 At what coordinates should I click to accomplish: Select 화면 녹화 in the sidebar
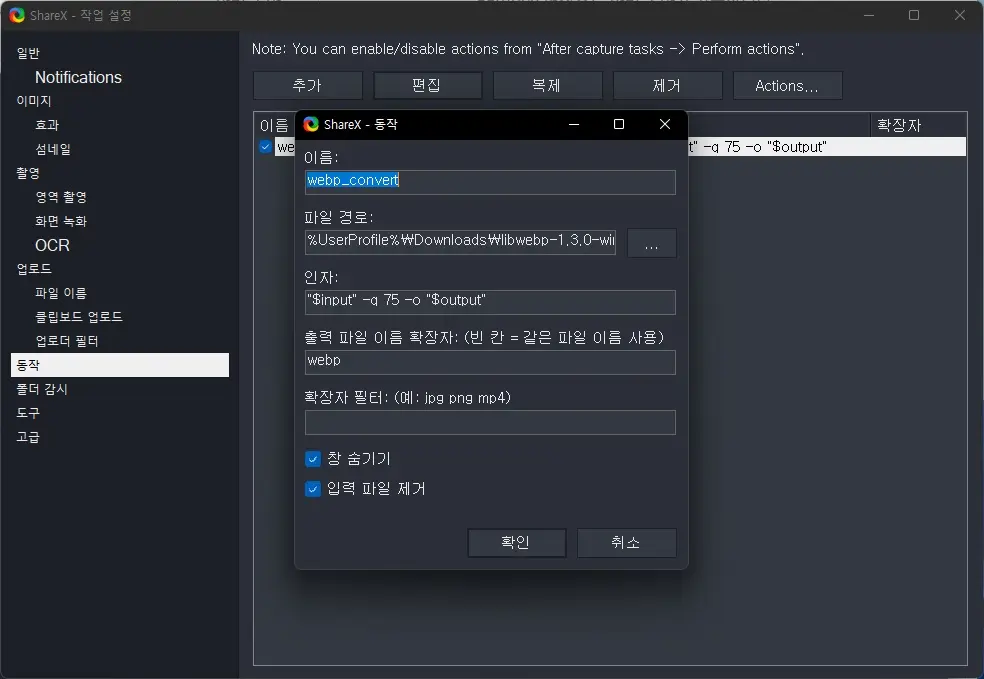(61, 221)
